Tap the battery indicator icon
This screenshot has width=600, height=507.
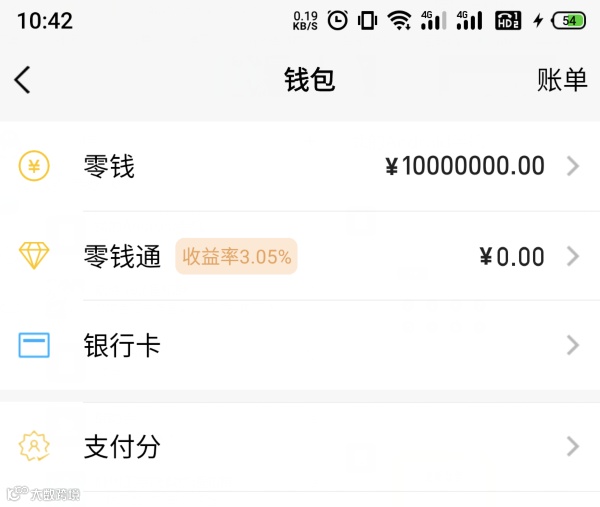570,20
